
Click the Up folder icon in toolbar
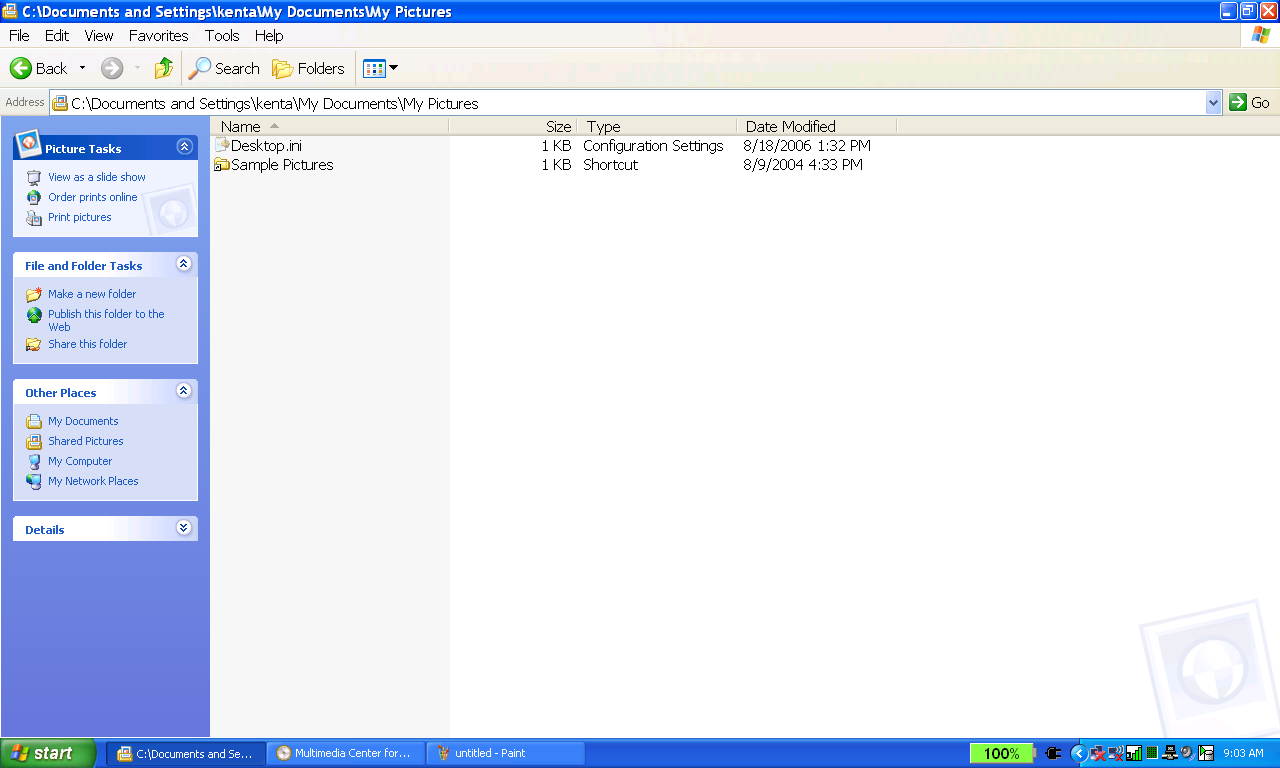pos(163,68)
